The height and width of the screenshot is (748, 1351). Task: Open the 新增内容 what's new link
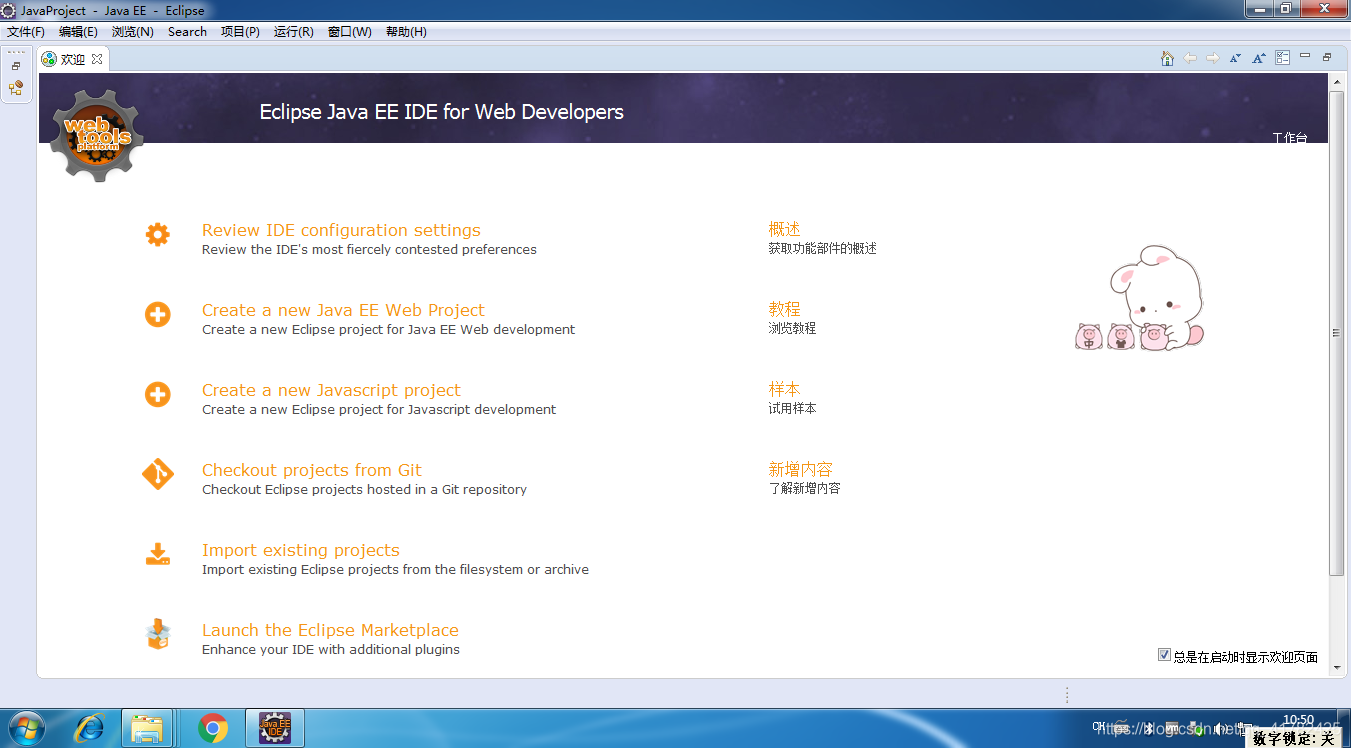(x=800, y=469)
